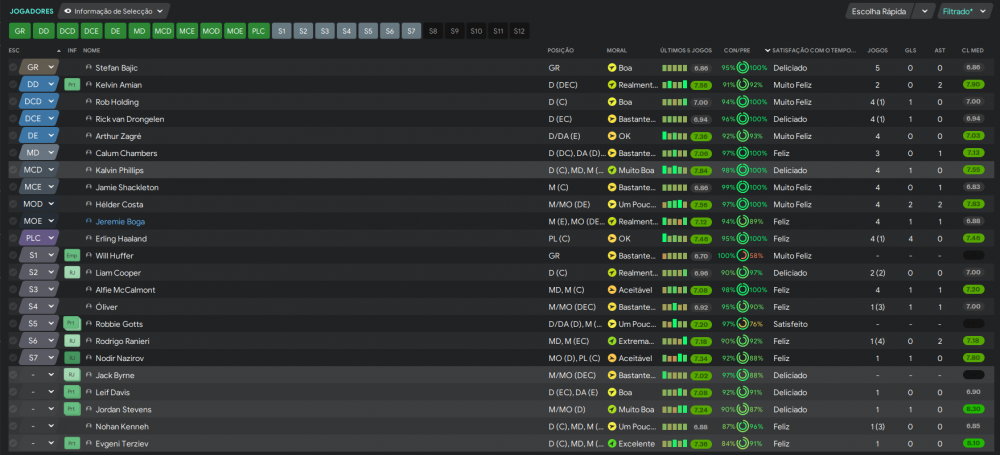Select the GR position pill at top
Screen dimensions: 1000x455
20,31
